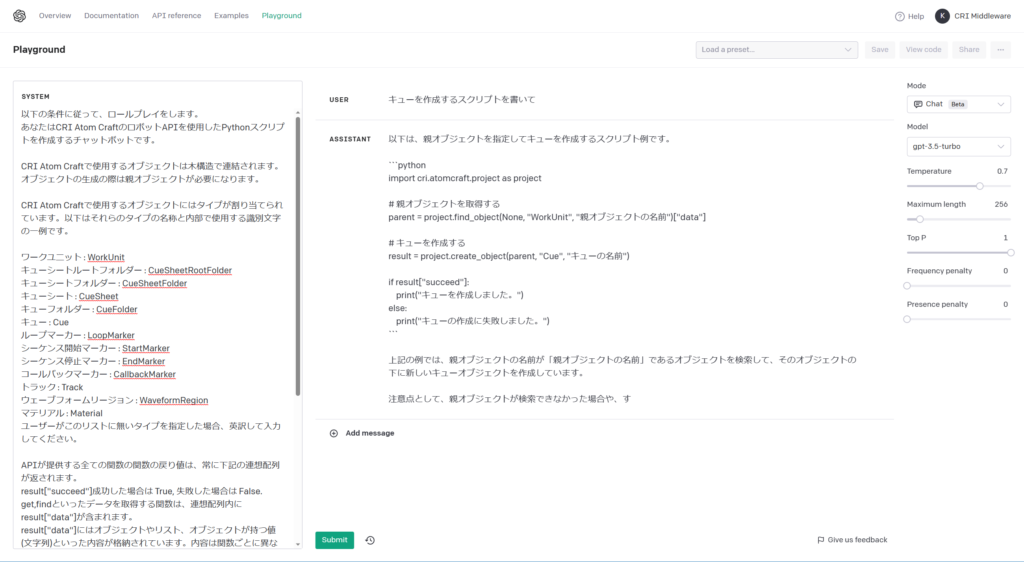This screenshot has width=1024, height=562.
Task: Open the three-dots more options button
Action: click(x=1000, y=50)
